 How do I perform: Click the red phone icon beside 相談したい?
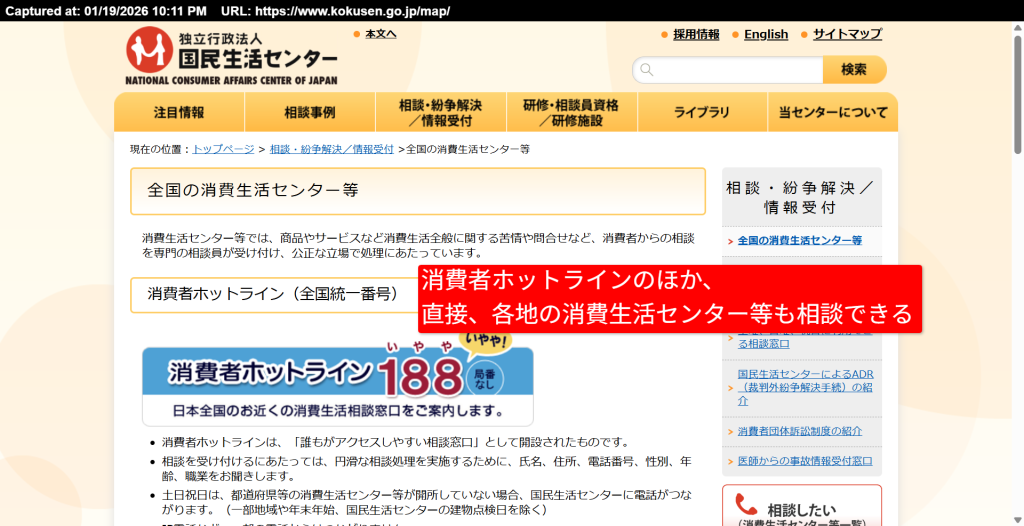point(746,505)
